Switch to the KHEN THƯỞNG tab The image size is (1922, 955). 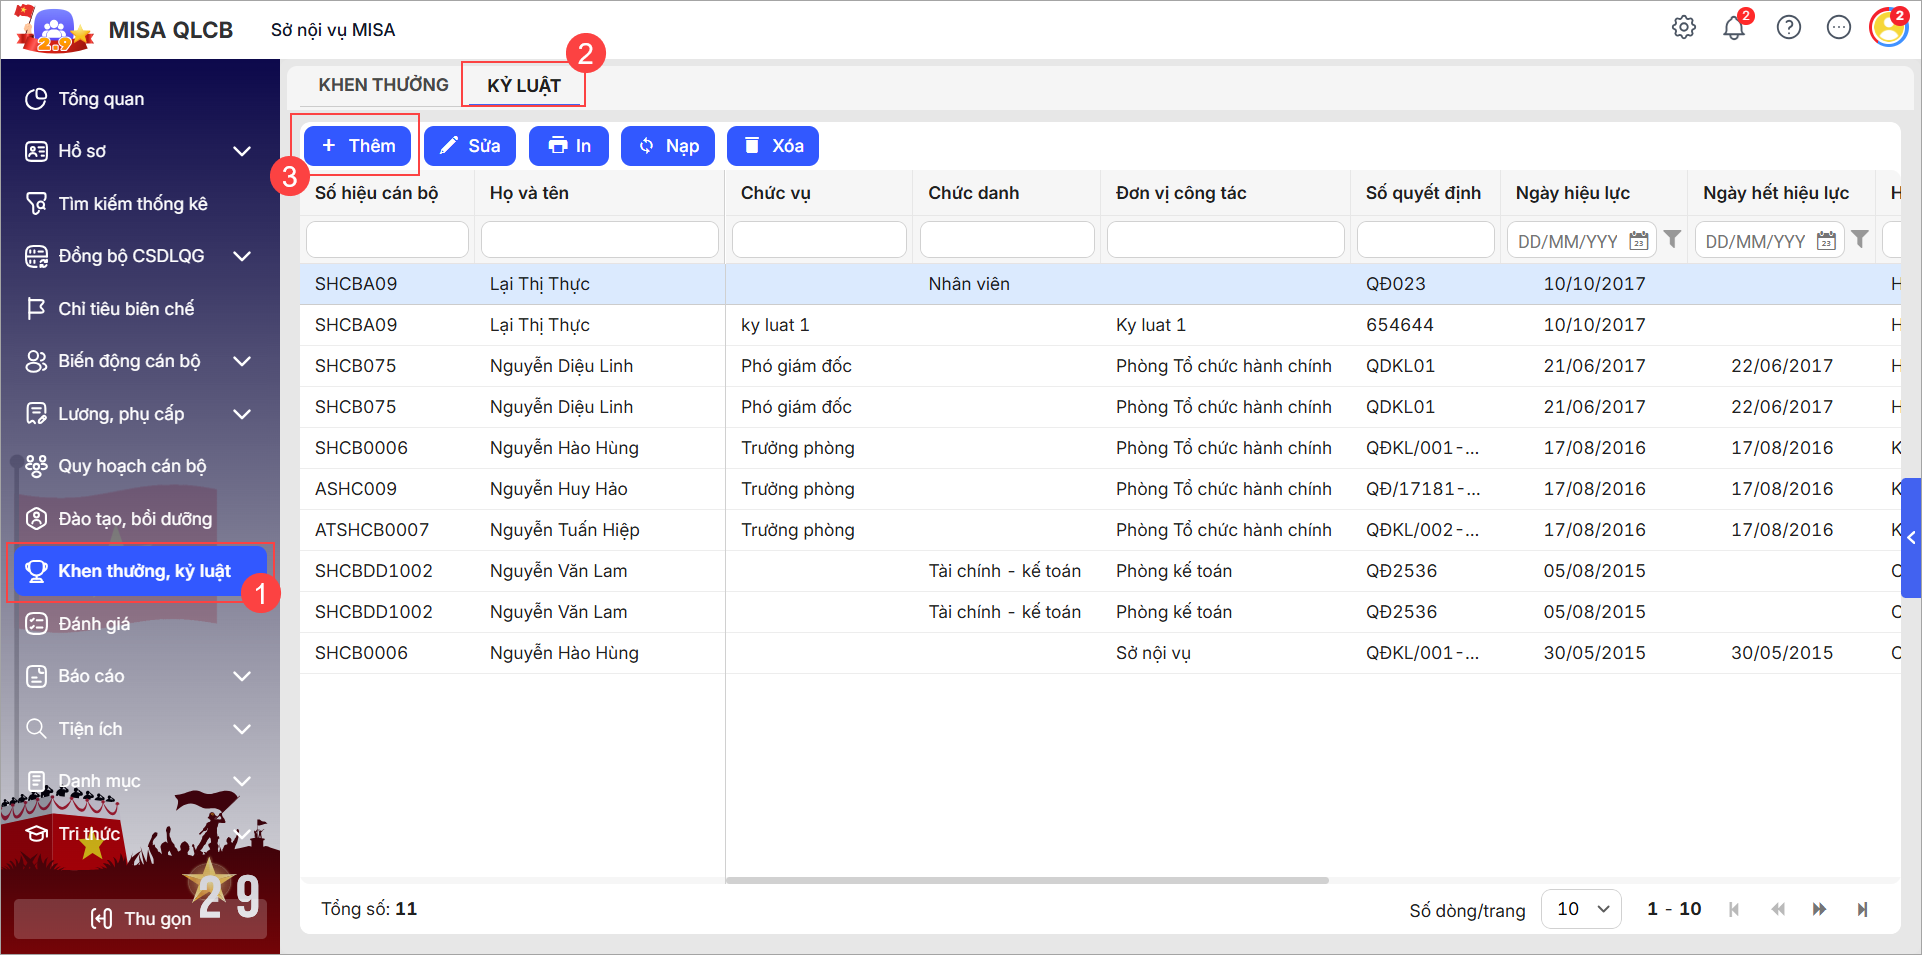click(x=383, y=85)
